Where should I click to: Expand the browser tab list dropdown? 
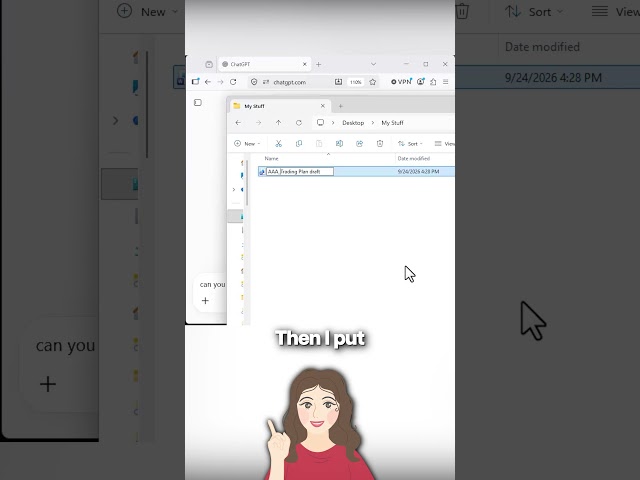point(373,64)
